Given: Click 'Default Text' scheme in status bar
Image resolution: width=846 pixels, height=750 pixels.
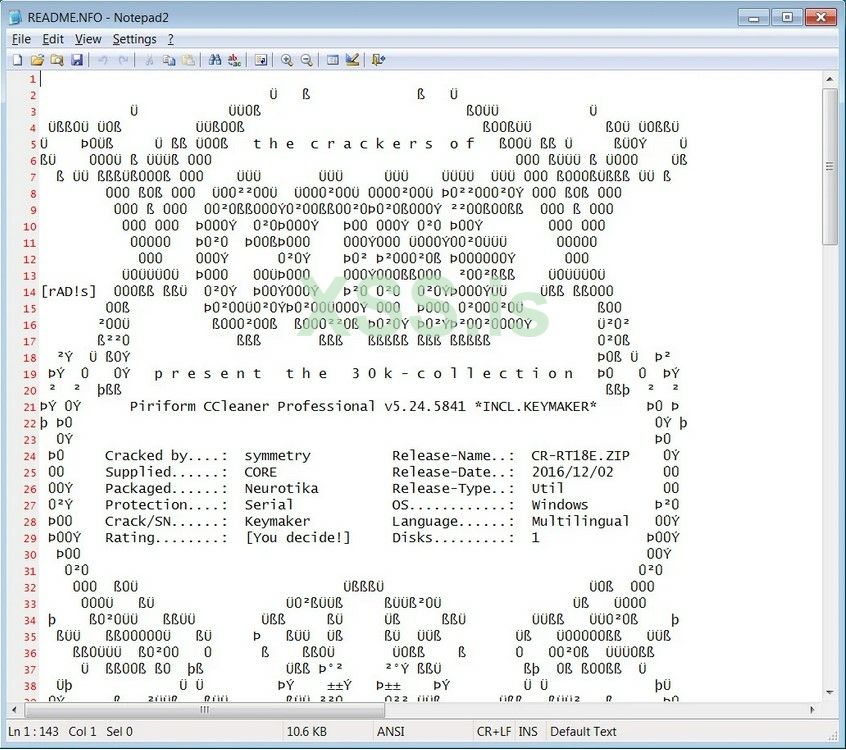Looking at the screenshot, I should click(x=583, y=732).
